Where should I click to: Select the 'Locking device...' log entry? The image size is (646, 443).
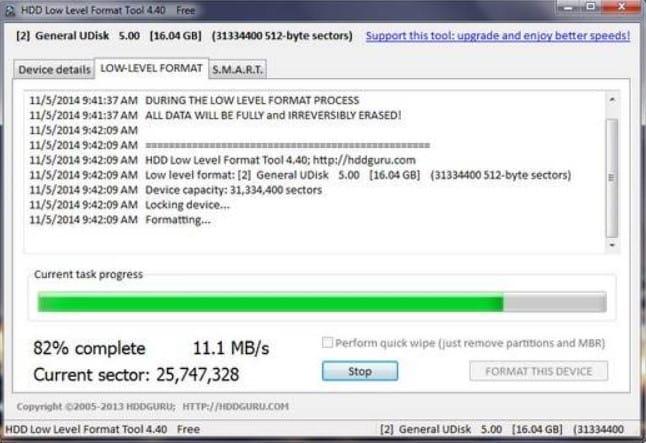(x=187, y=205)
